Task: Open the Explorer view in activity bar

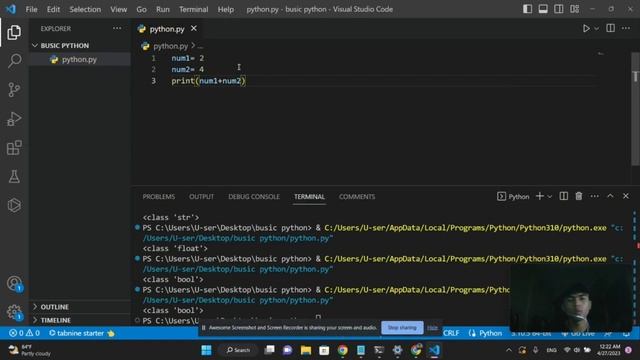Action: point(14,32)
